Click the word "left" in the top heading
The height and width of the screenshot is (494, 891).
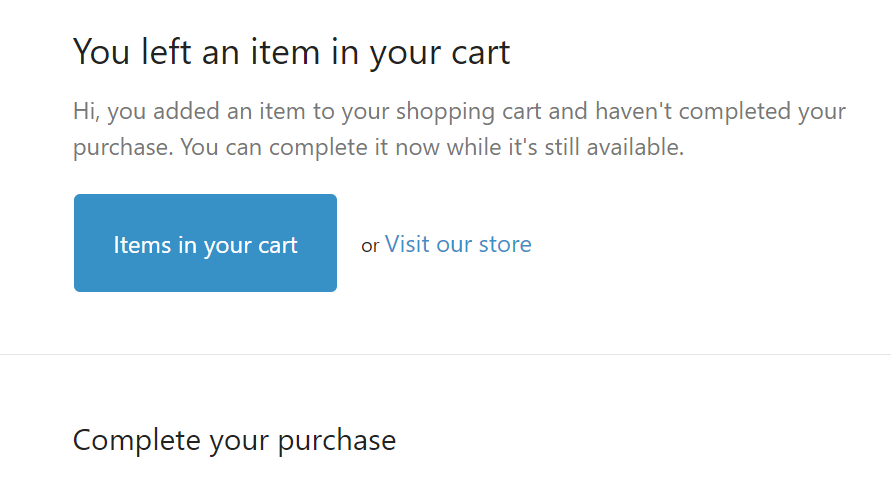[x=165, y=51]
